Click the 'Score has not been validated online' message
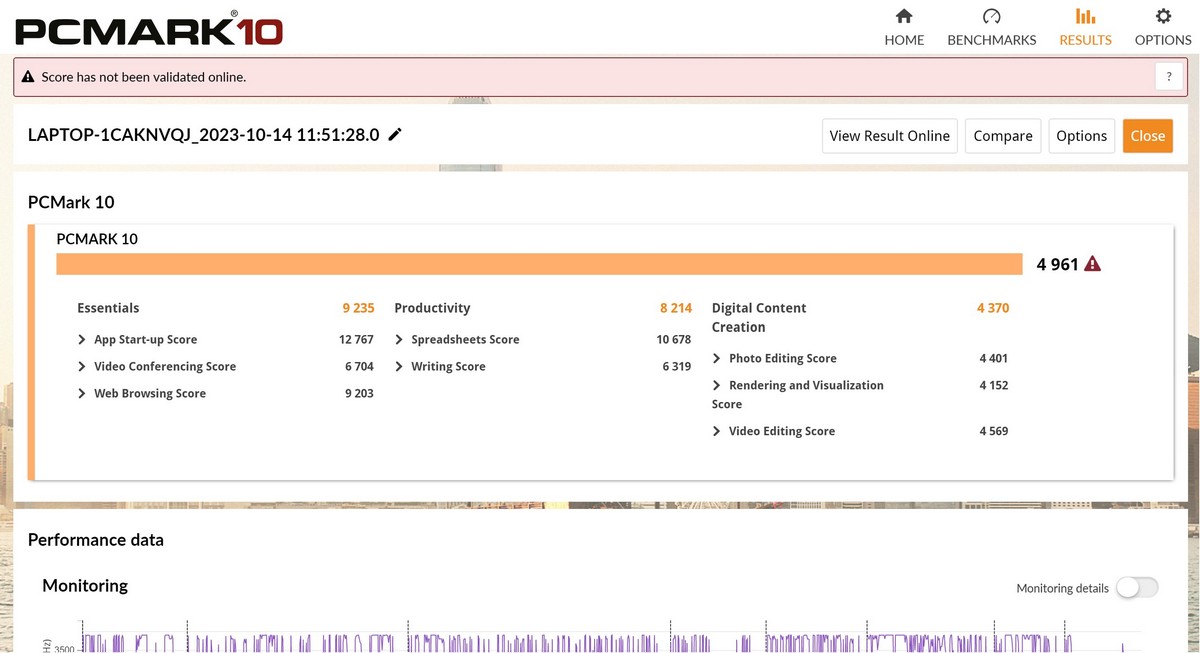This screenshot has width=1200, height=653. click(x=144, y=77)
